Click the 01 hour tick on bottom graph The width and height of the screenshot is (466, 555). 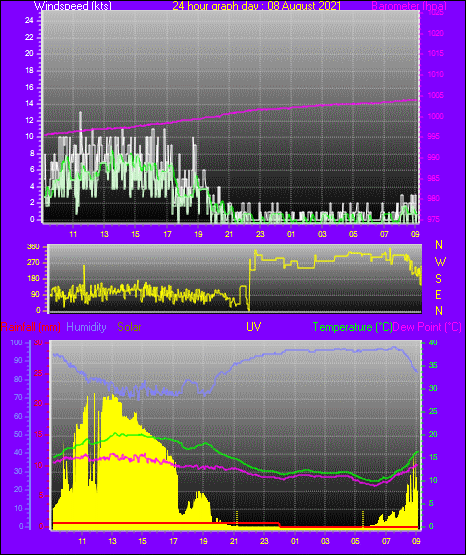coord(295,541)
